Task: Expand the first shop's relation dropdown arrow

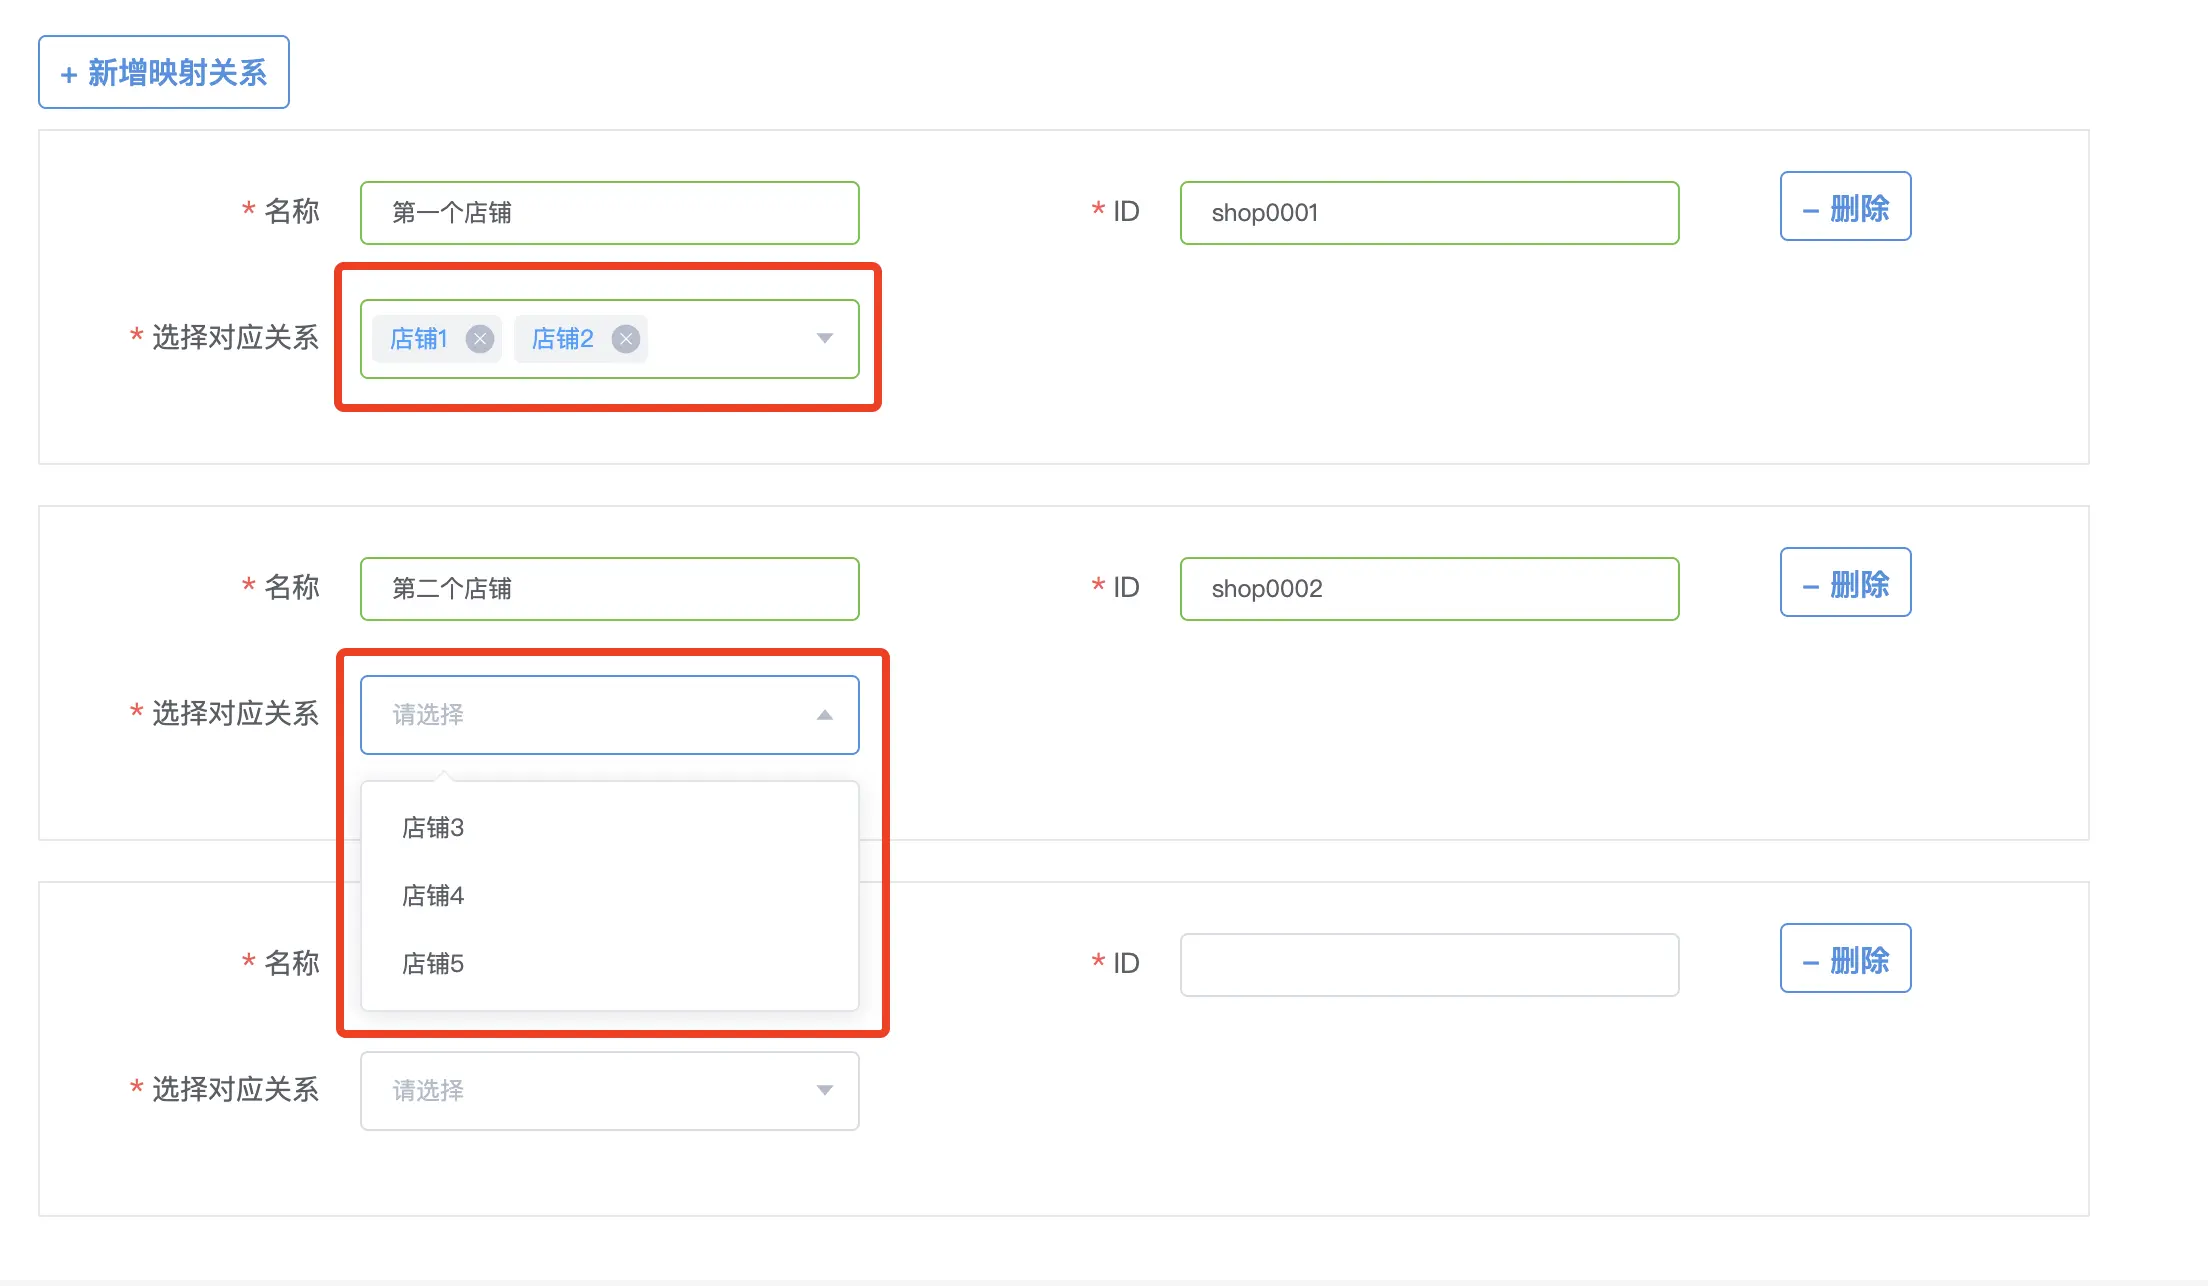Action: pos(824,339)
